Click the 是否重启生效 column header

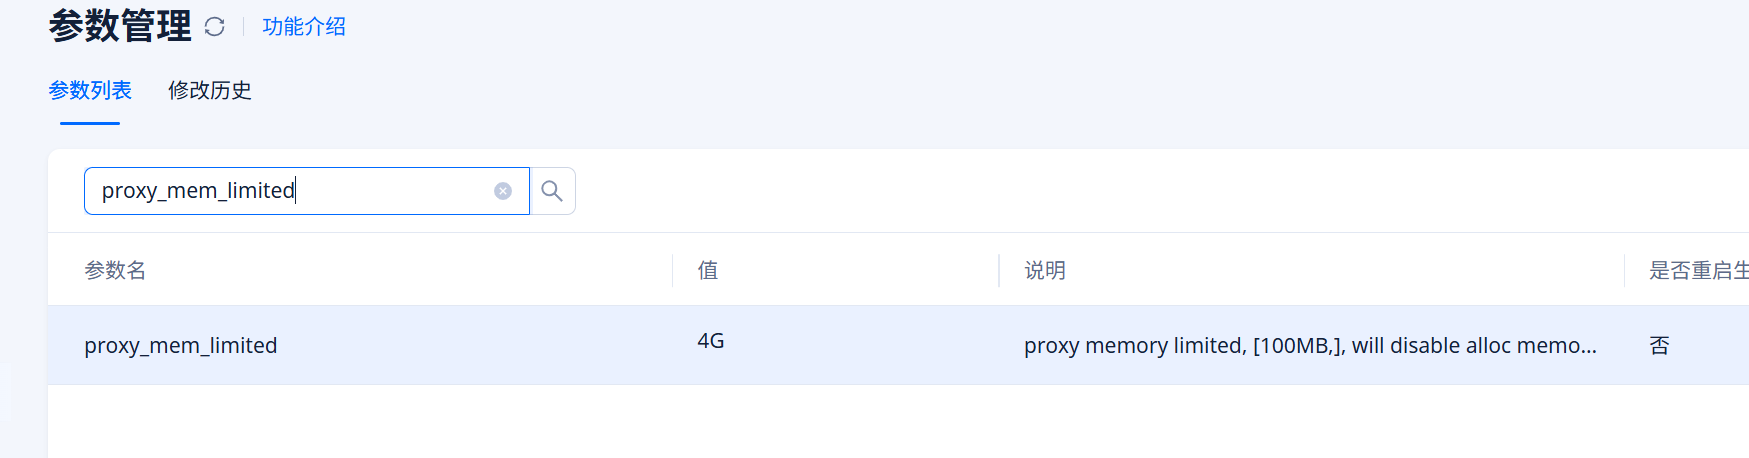coord(1698,270)
